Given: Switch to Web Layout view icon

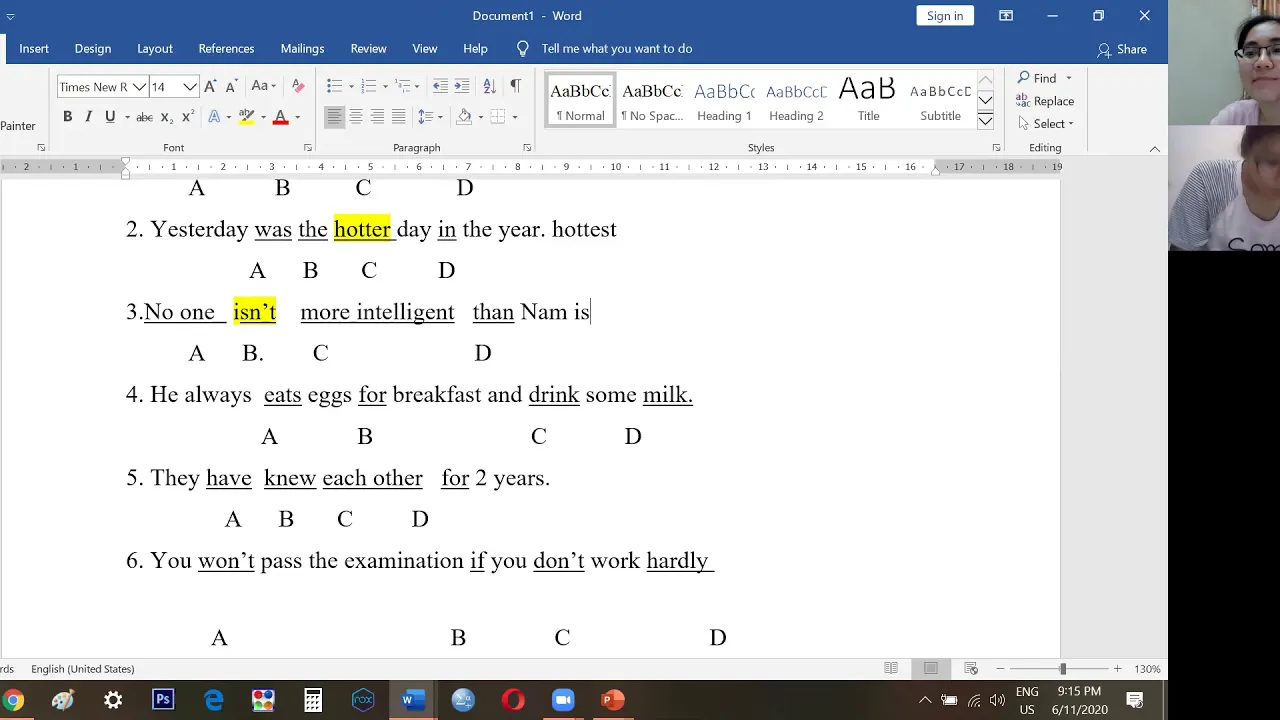Looking at the screenshot, I should coord(971,669).
